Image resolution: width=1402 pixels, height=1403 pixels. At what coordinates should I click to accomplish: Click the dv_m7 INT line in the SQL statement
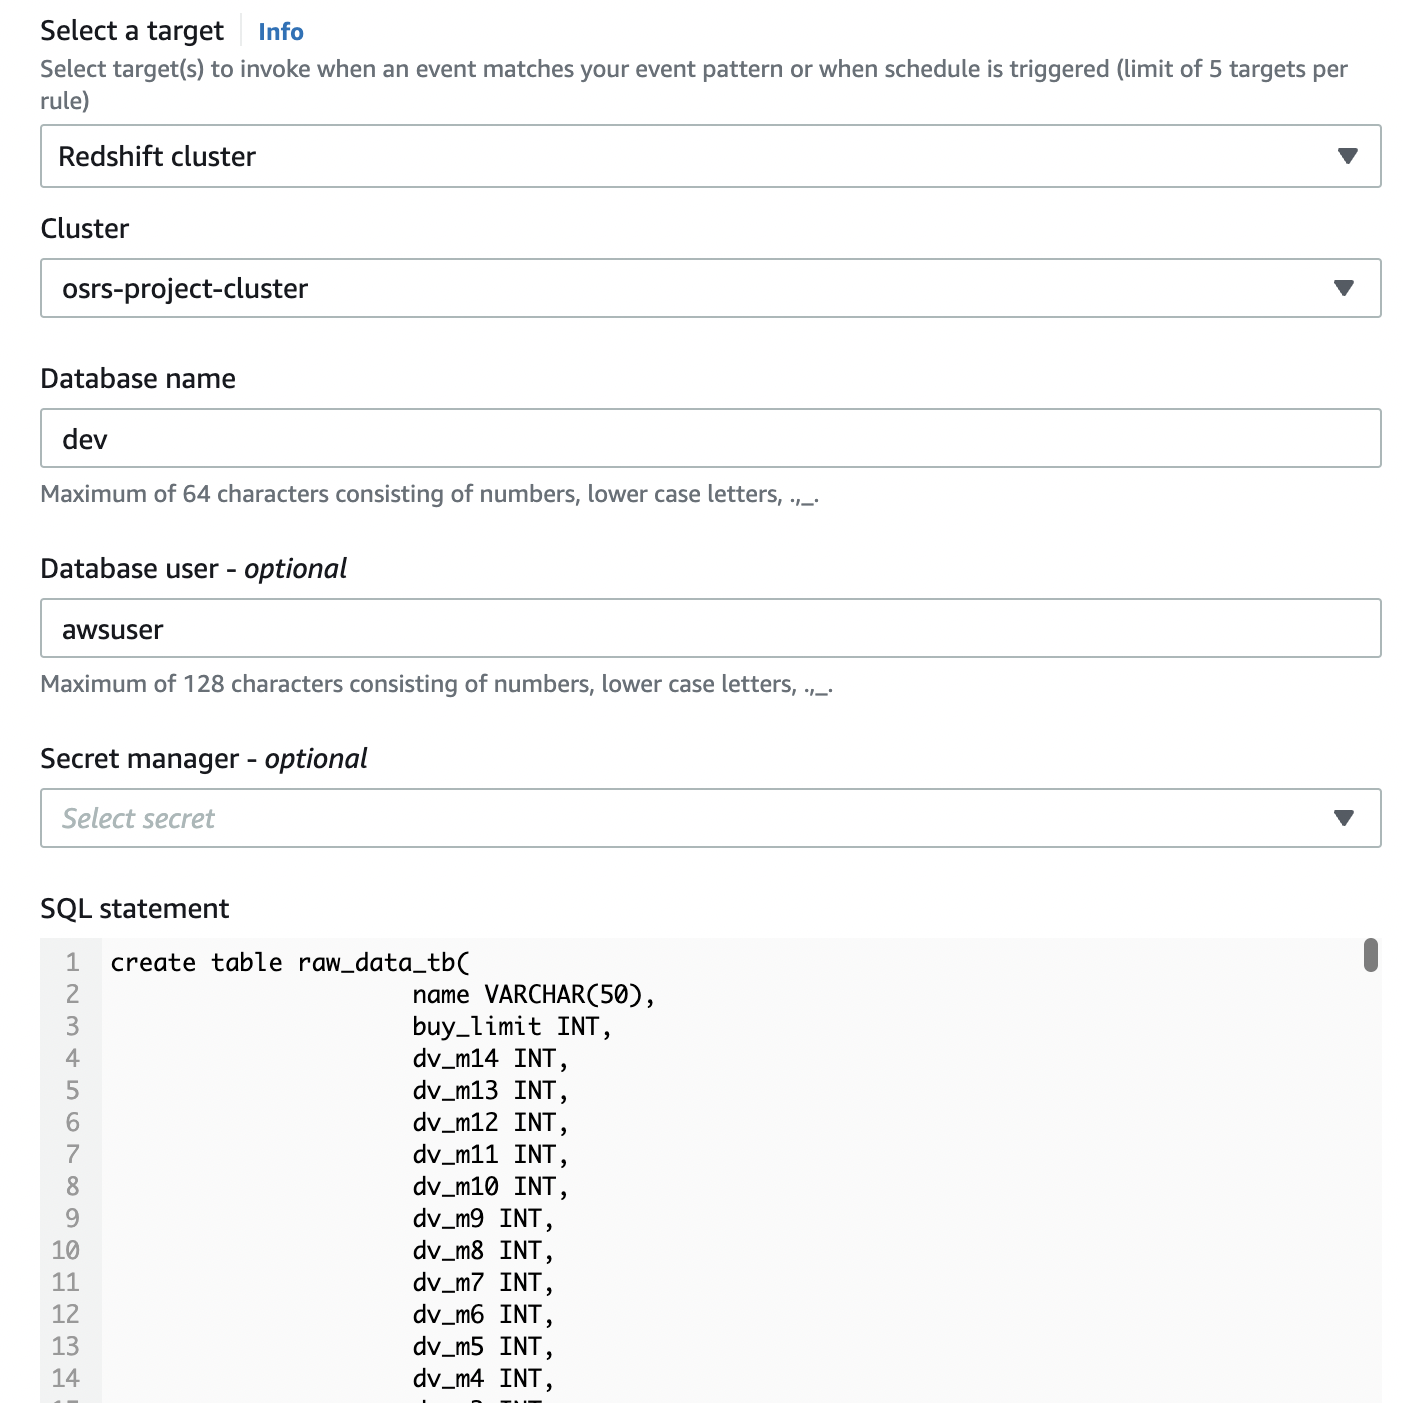pos(482,1282)
